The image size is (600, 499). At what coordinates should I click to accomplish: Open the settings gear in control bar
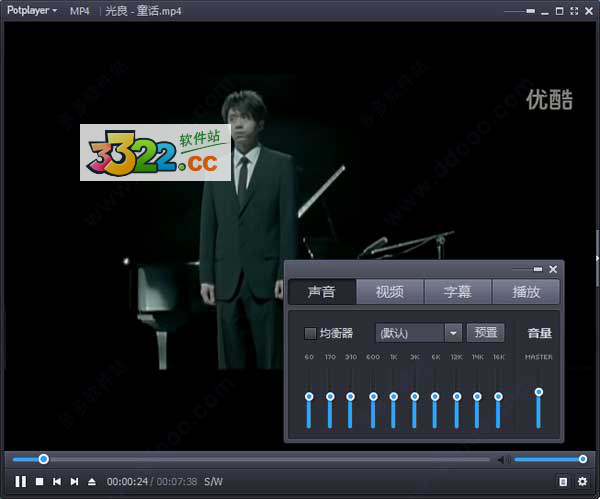click(582, 481)
